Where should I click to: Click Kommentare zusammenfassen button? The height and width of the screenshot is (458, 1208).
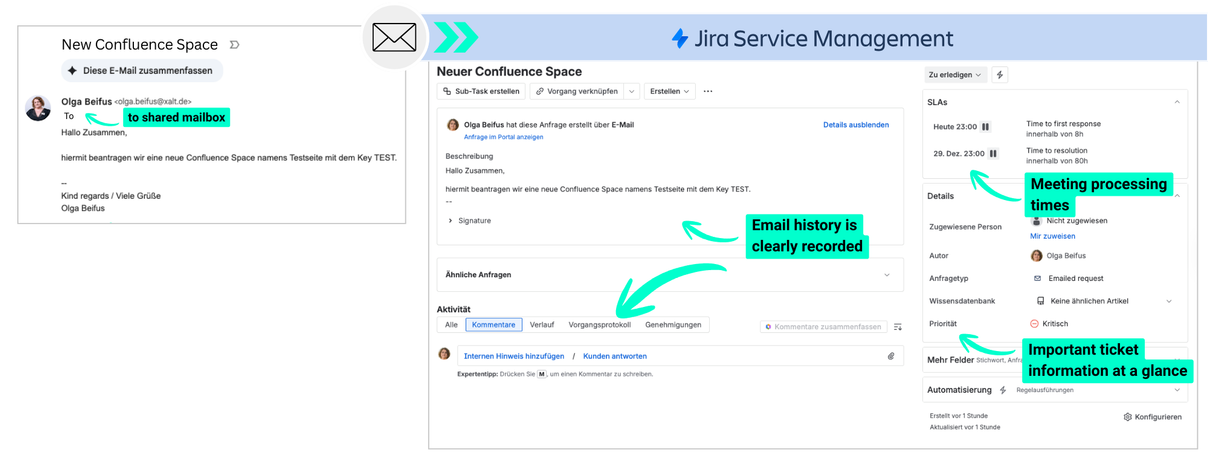[x=823, y=326]
